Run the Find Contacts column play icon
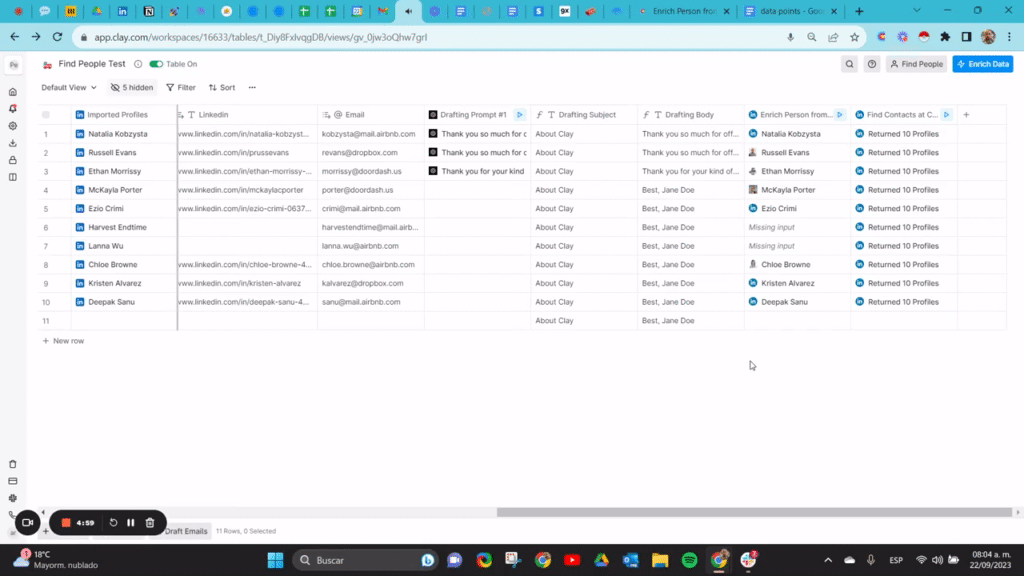The image size is (1024, 576). click(x=946, y=115)
